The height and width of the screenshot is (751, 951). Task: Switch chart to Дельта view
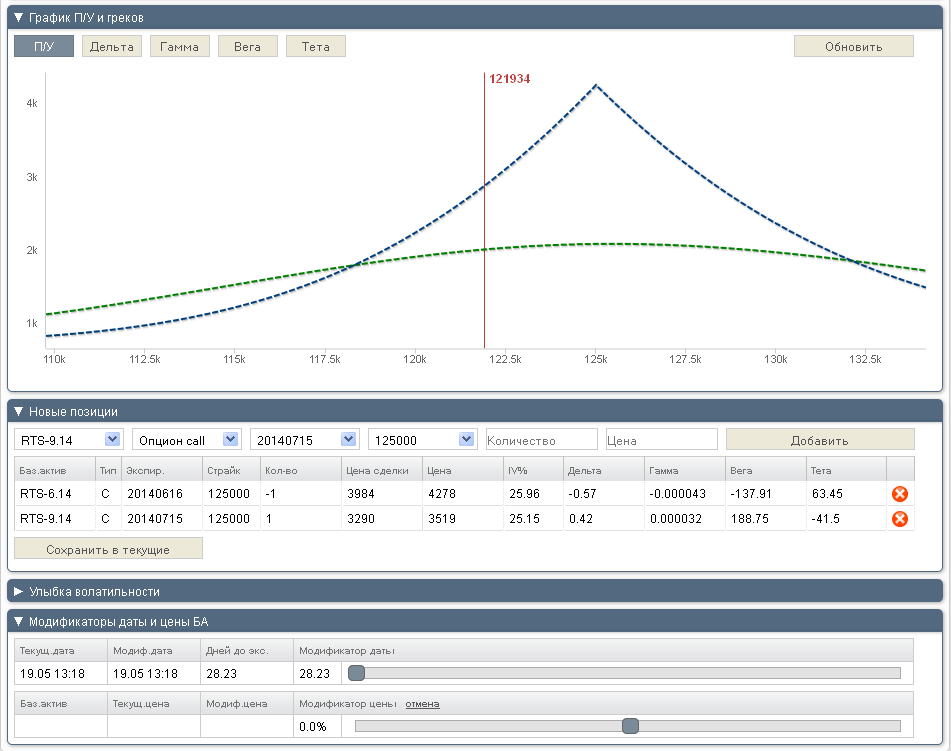click(x=112, y=46)
